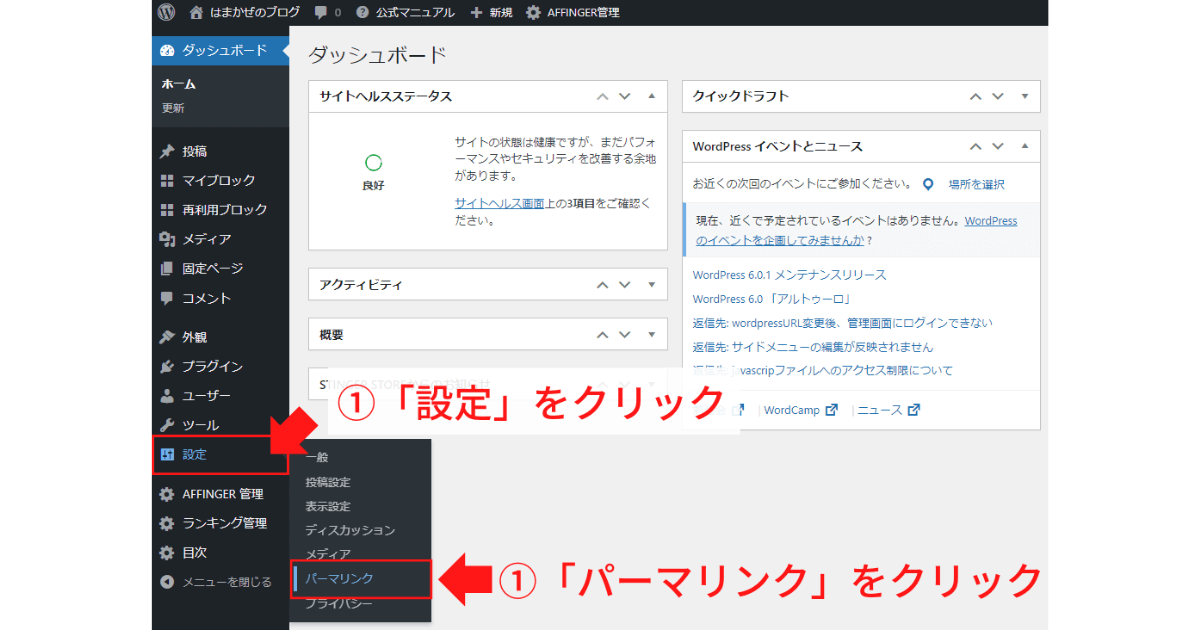The width and height of the screenshot is (1200, 630).
Task: Select the 外観 appearance icon
Action: [168, 337]
